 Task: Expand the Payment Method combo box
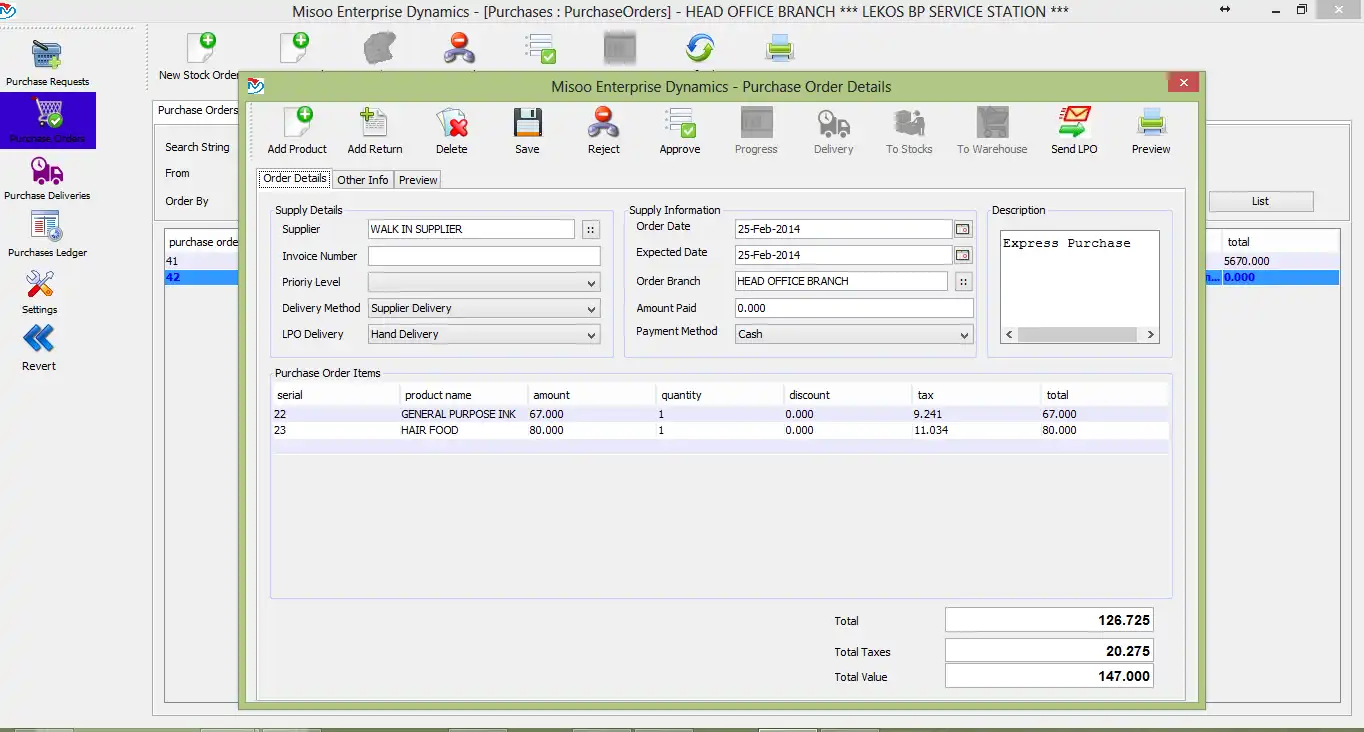(964, 335)
